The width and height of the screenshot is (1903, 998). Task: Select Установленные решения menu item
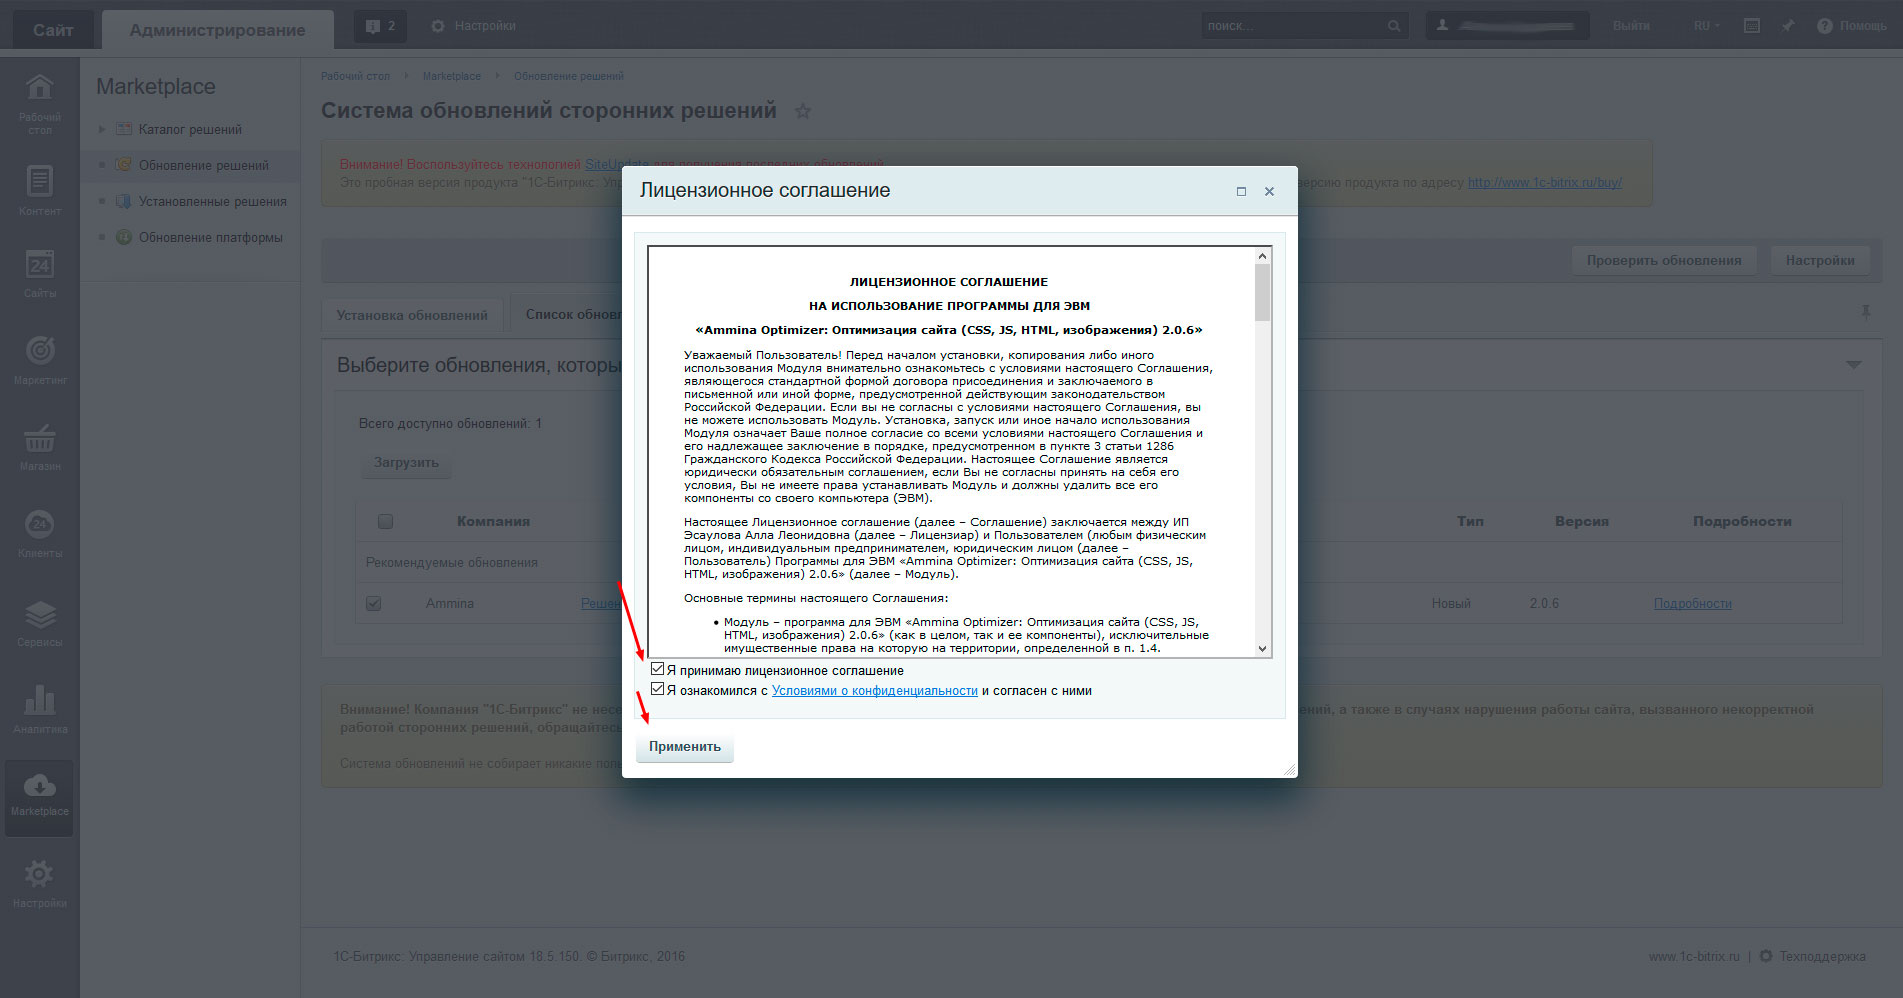point(212,201)
